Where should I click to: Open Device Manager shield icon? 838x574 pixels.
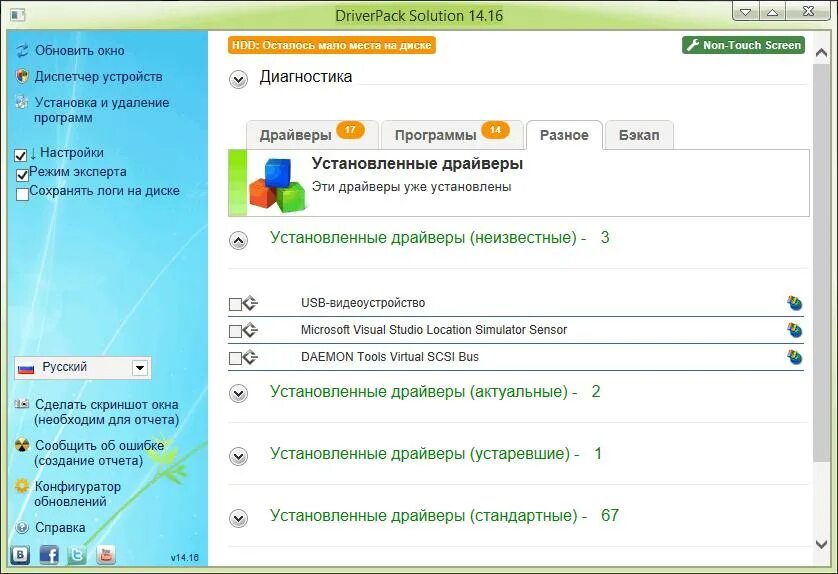tap(22, 76)
